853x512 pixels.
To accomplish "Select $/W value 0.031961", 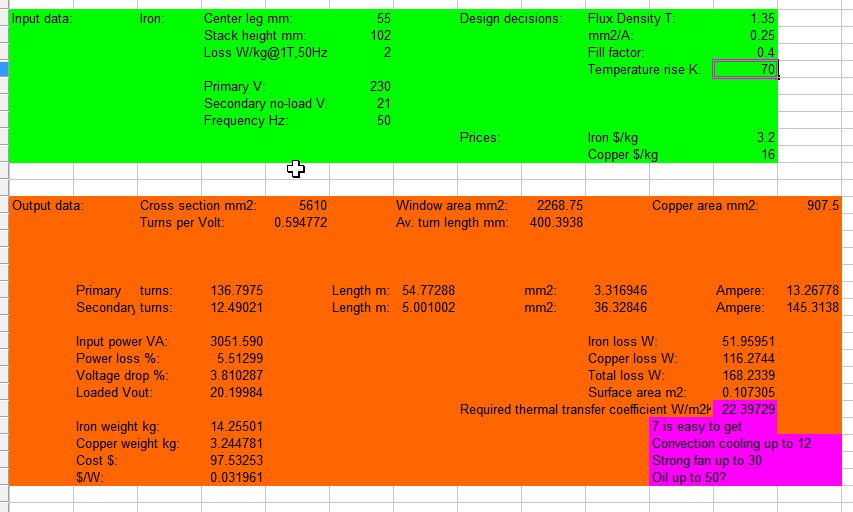I will pos(237,478).
